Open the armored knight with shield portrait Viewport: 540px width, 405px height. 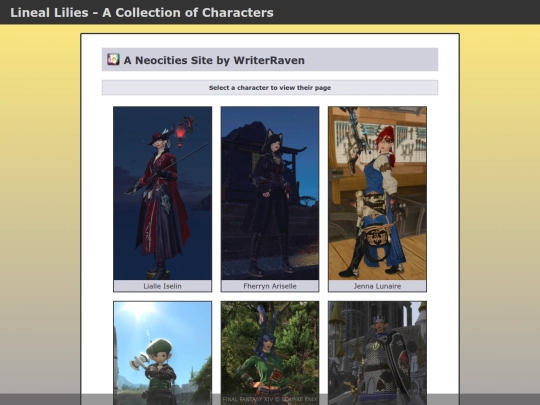point(377,353)
